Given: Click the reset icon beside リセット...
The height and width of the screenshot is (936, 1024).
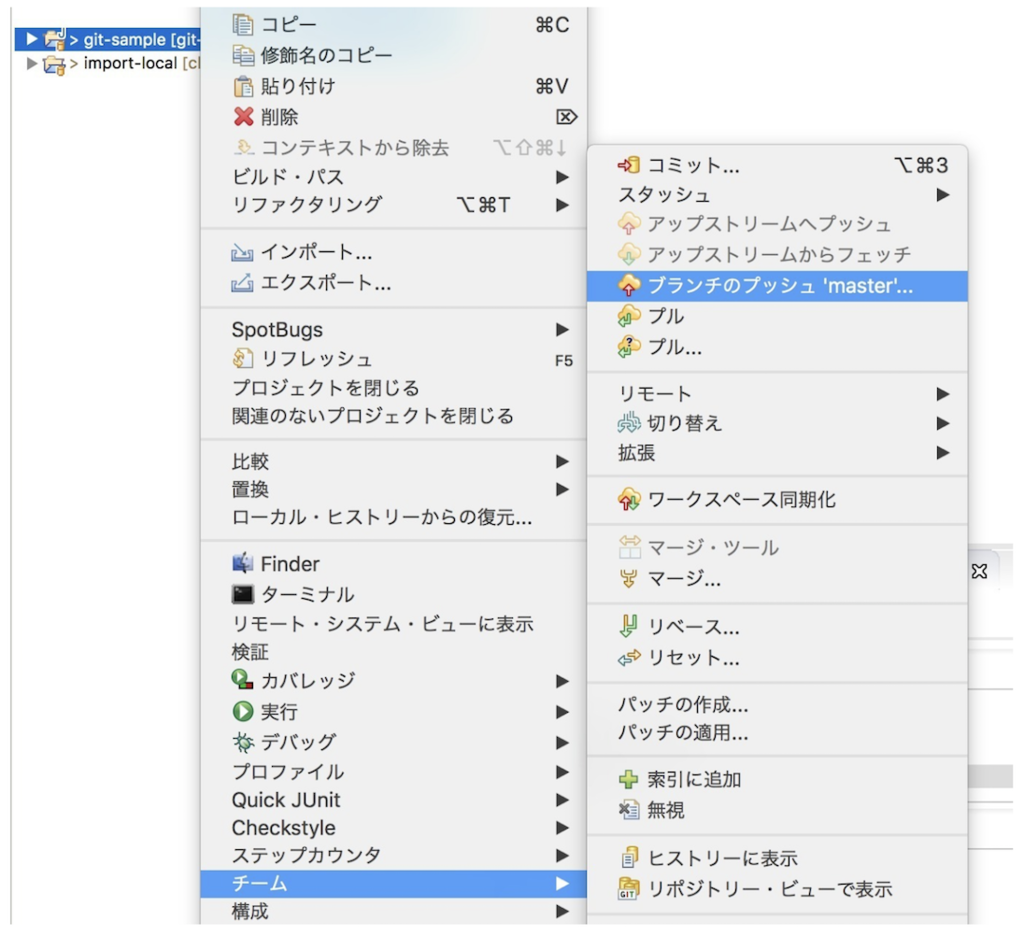Looking at the screenshot, I should pyautogui.click(x=629, y=658).
